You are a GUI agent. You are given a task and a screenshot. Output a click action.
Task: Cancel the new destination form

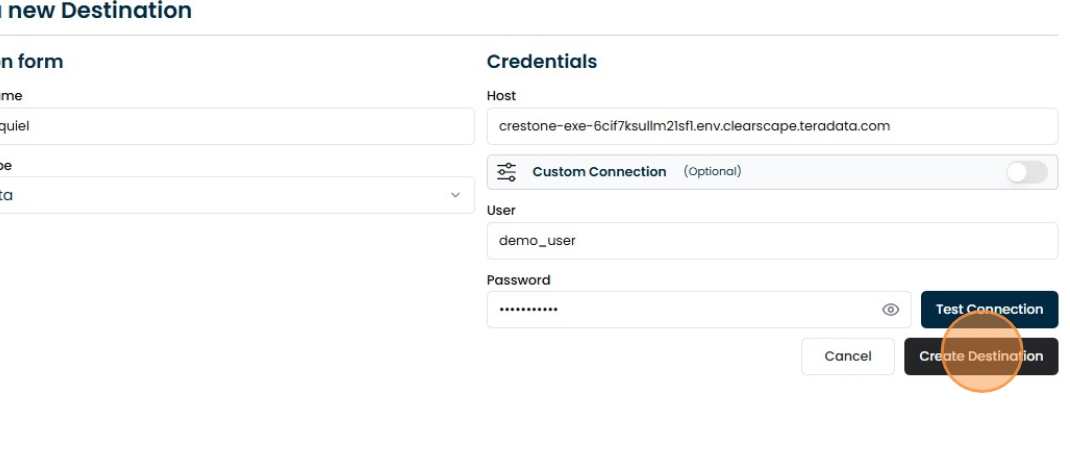(x=847, y=356)
